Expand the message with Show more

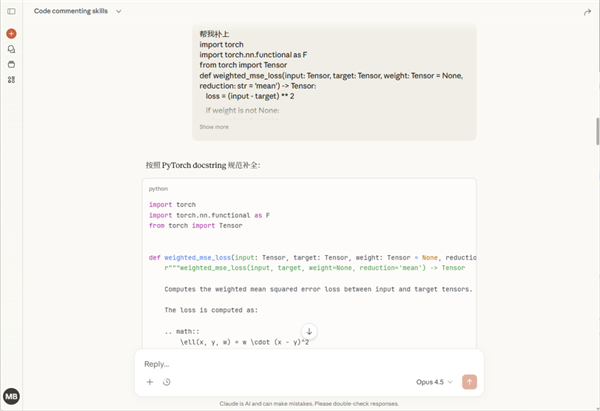point(214,127)
